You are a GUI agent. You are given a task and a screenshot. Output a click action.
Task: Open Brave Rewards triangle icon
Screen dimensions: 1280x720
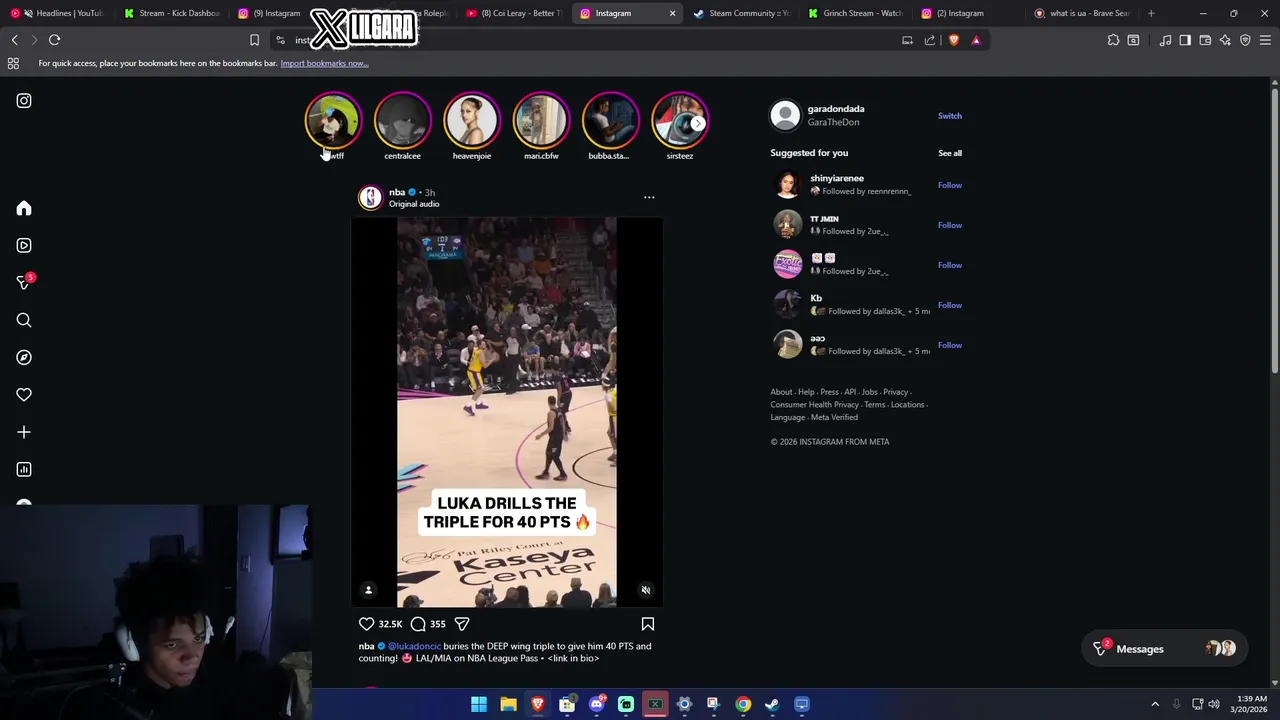point(976,40)
